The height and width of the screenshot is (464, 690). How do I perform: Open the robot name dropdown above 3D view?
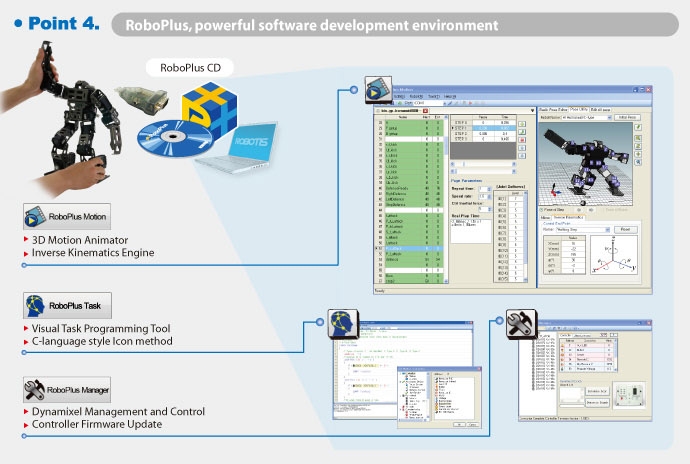point(587,118)
